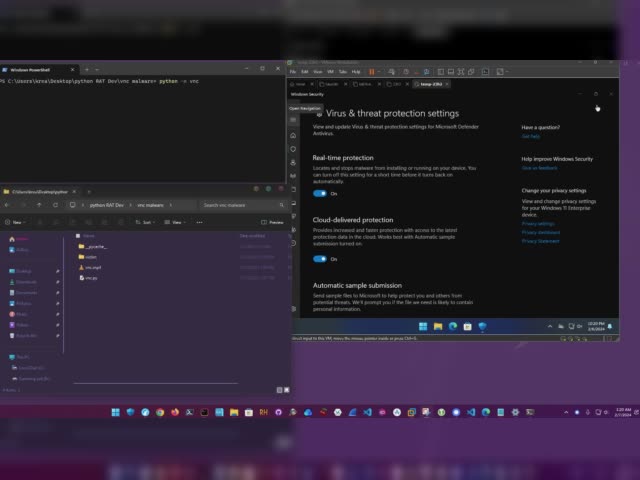Open the VMware View menu

(318, 72)
